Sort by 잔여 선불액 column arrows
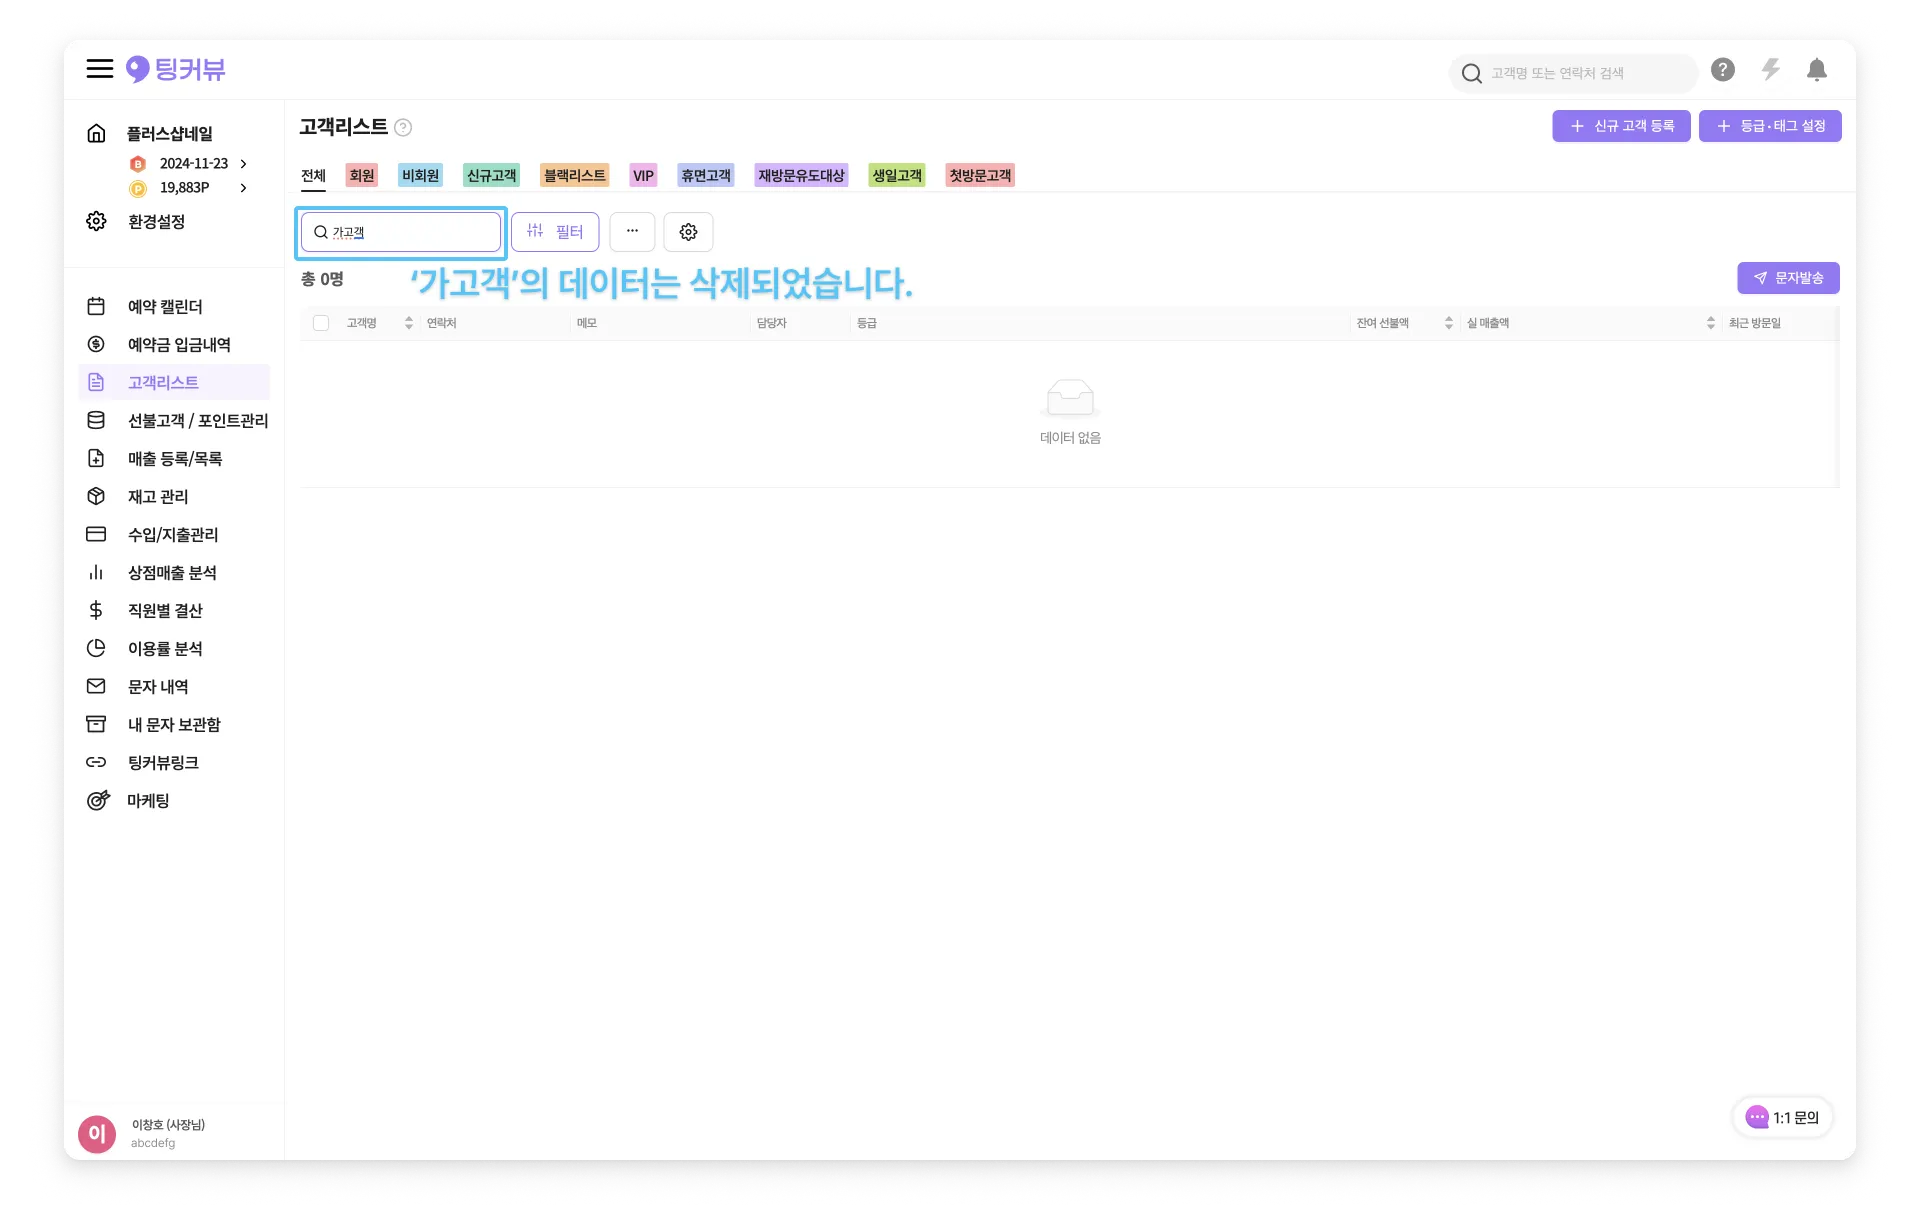The width and height of the screenshot is (1920, 1205). (x=1449, y=323)
